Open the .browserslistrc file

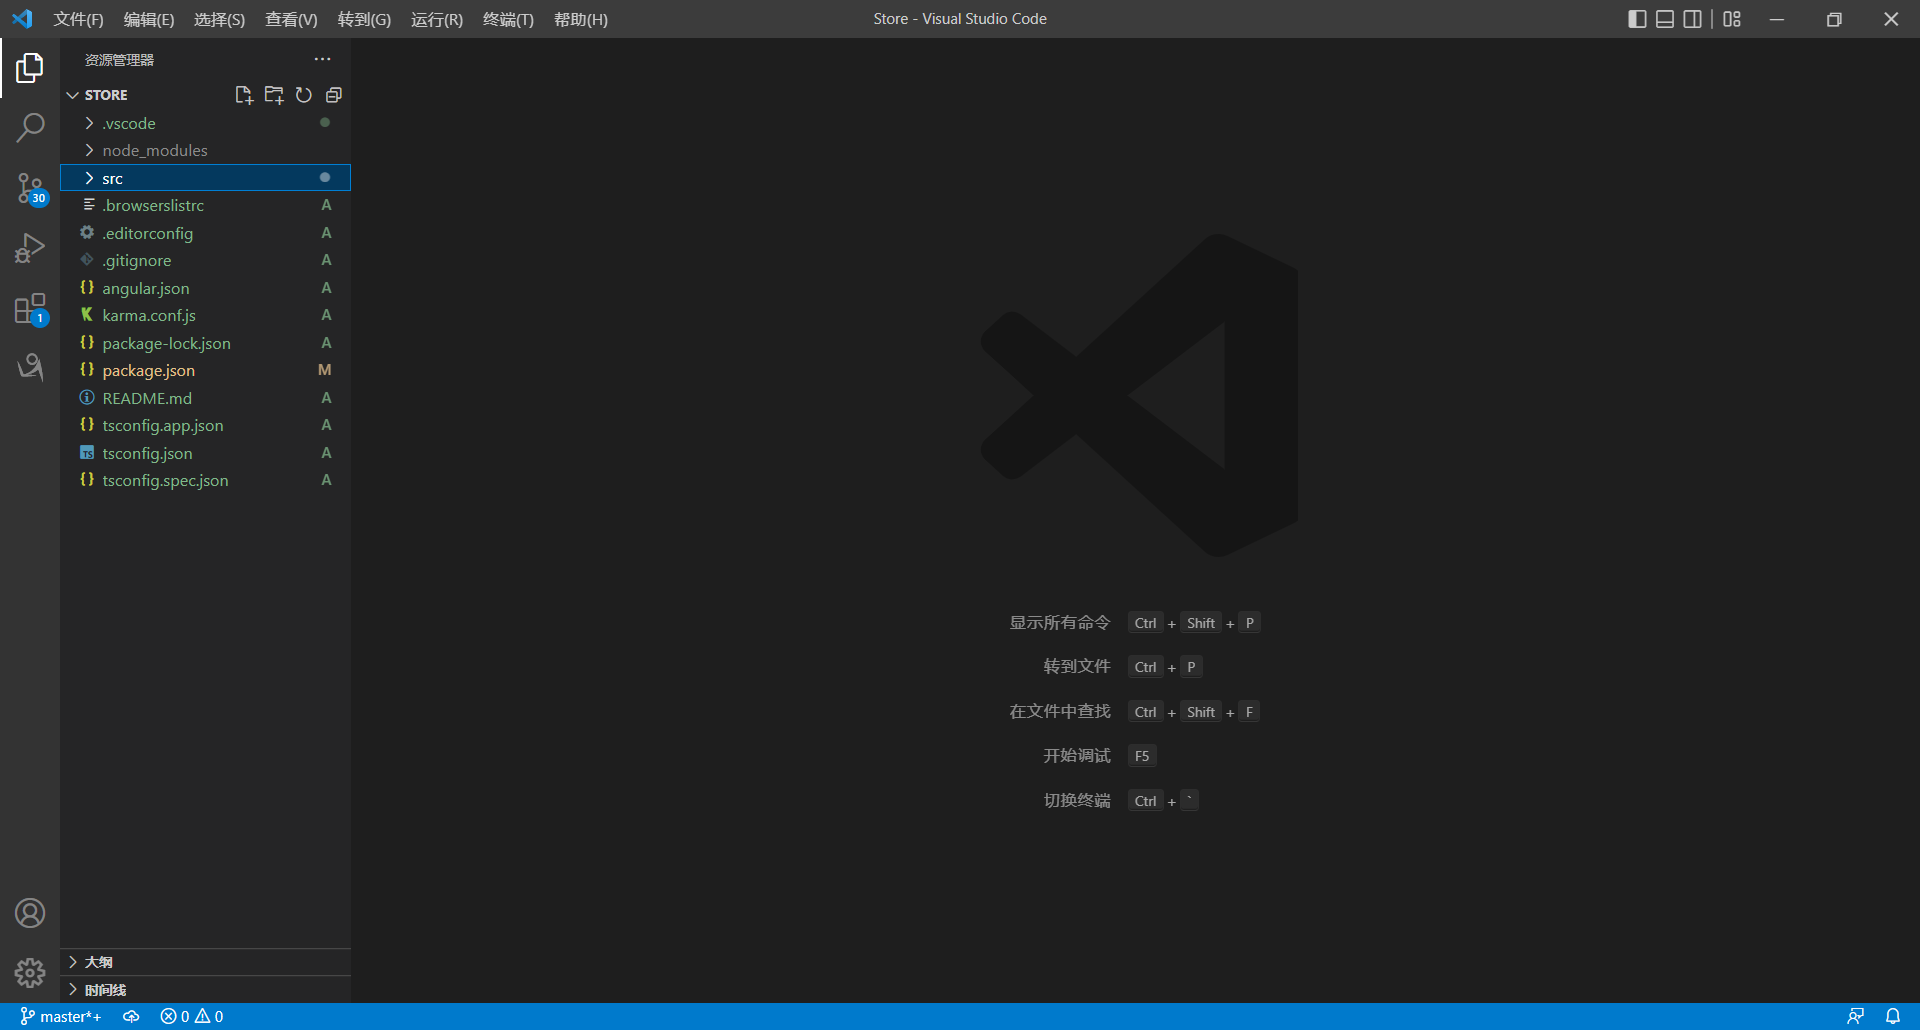pyautogui.click(x=205, y=205)
